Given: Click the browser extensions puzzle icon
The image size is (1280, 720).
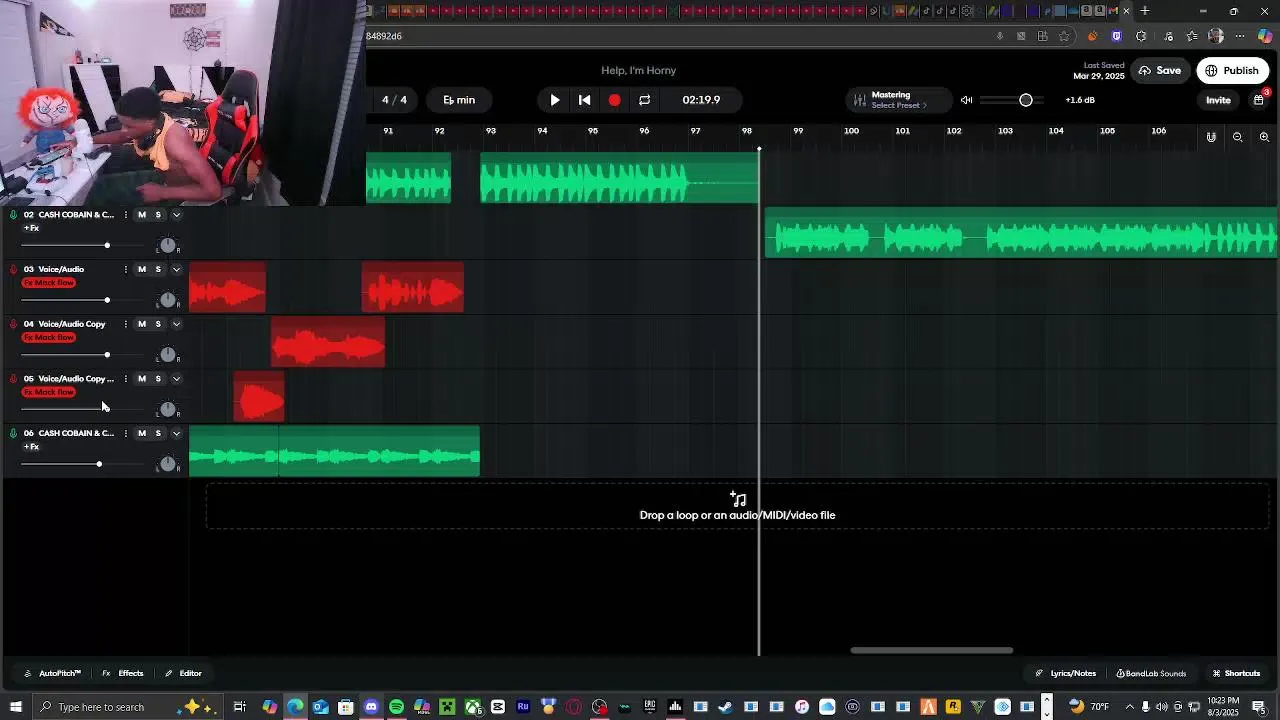Looking at the screenshot, I should click(1141, 36).
